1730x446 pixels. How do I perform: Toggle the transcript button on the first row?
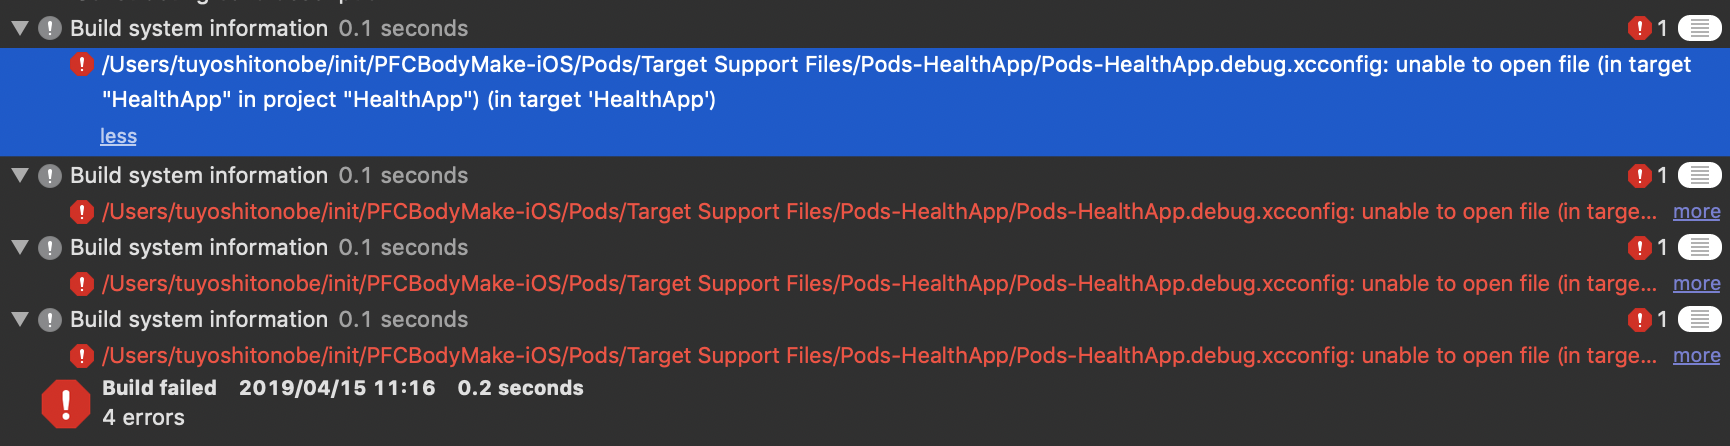(x=1699, y=28)
